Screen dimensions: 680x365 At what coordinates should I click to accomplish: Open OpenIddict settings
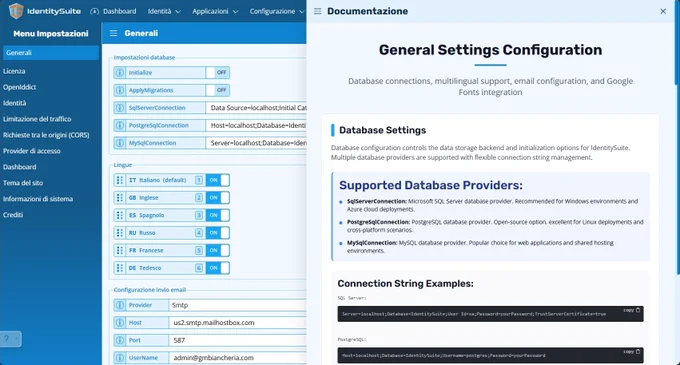(x=20, y=87)
